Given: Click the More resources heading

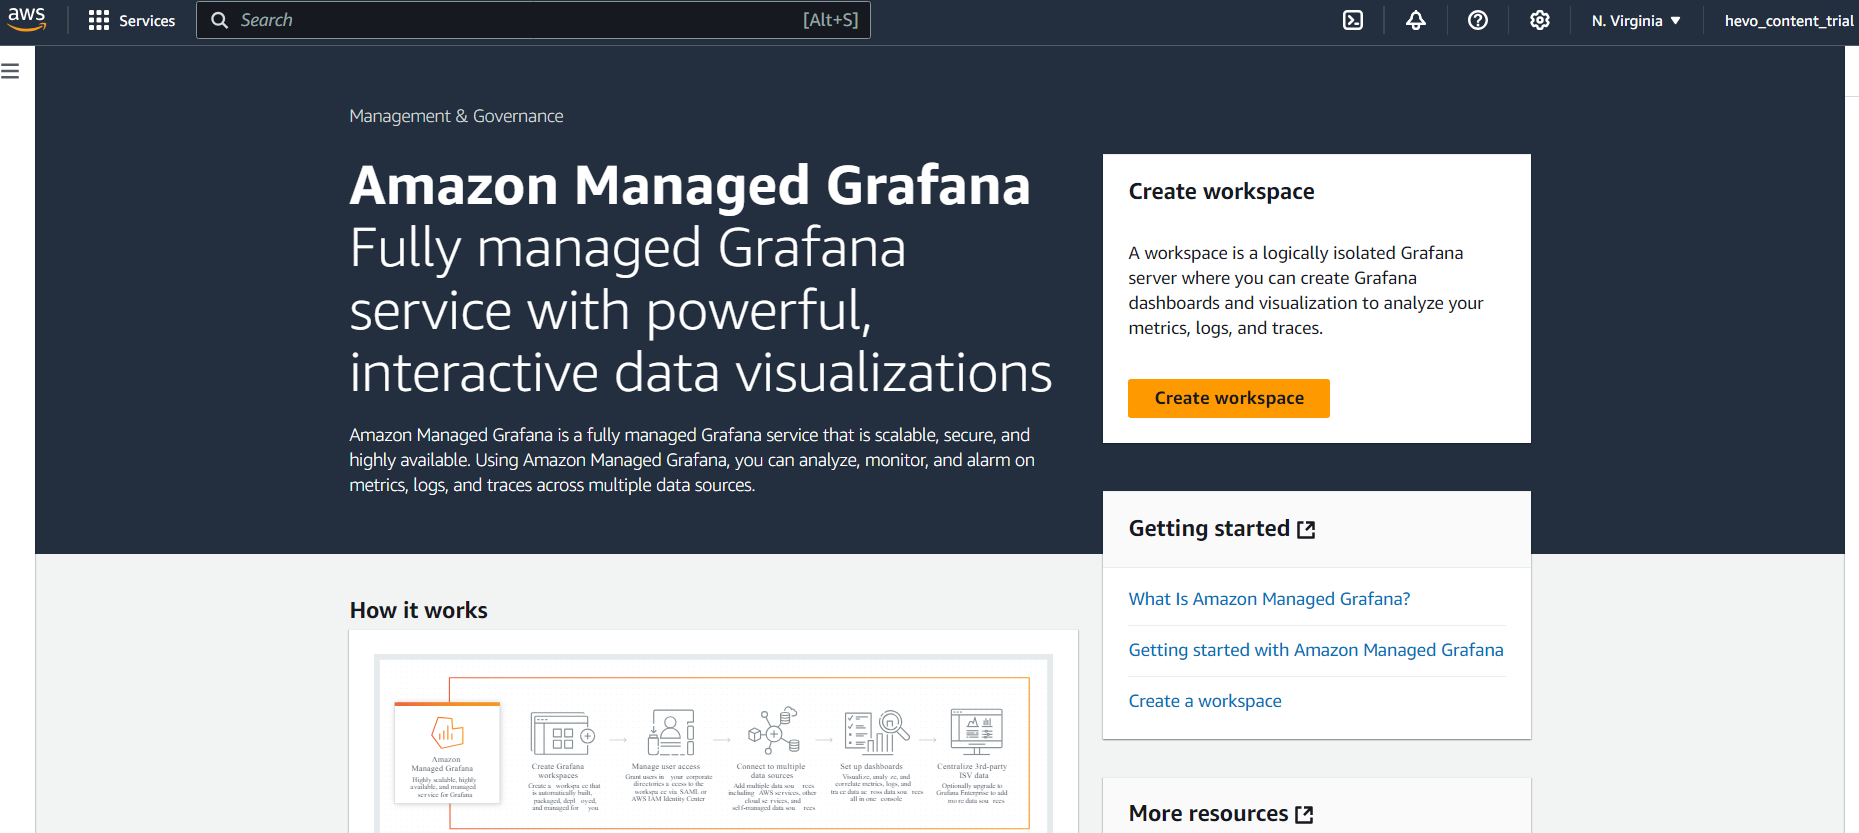Looking at the screenshot, I should pos(1208,813).
